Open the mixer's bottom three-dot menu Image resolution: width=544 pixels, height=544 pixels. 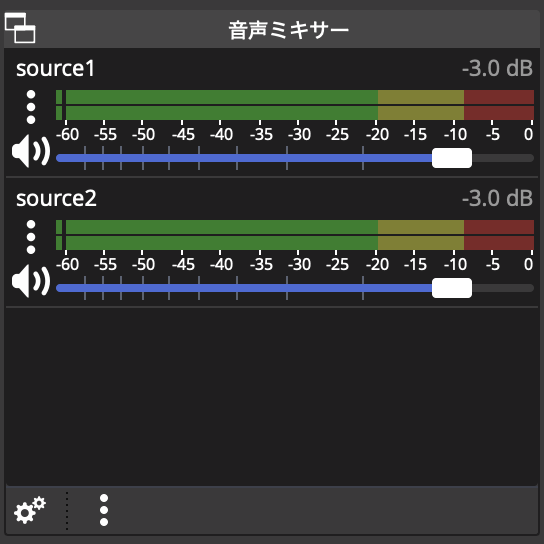tap(104, 510)
